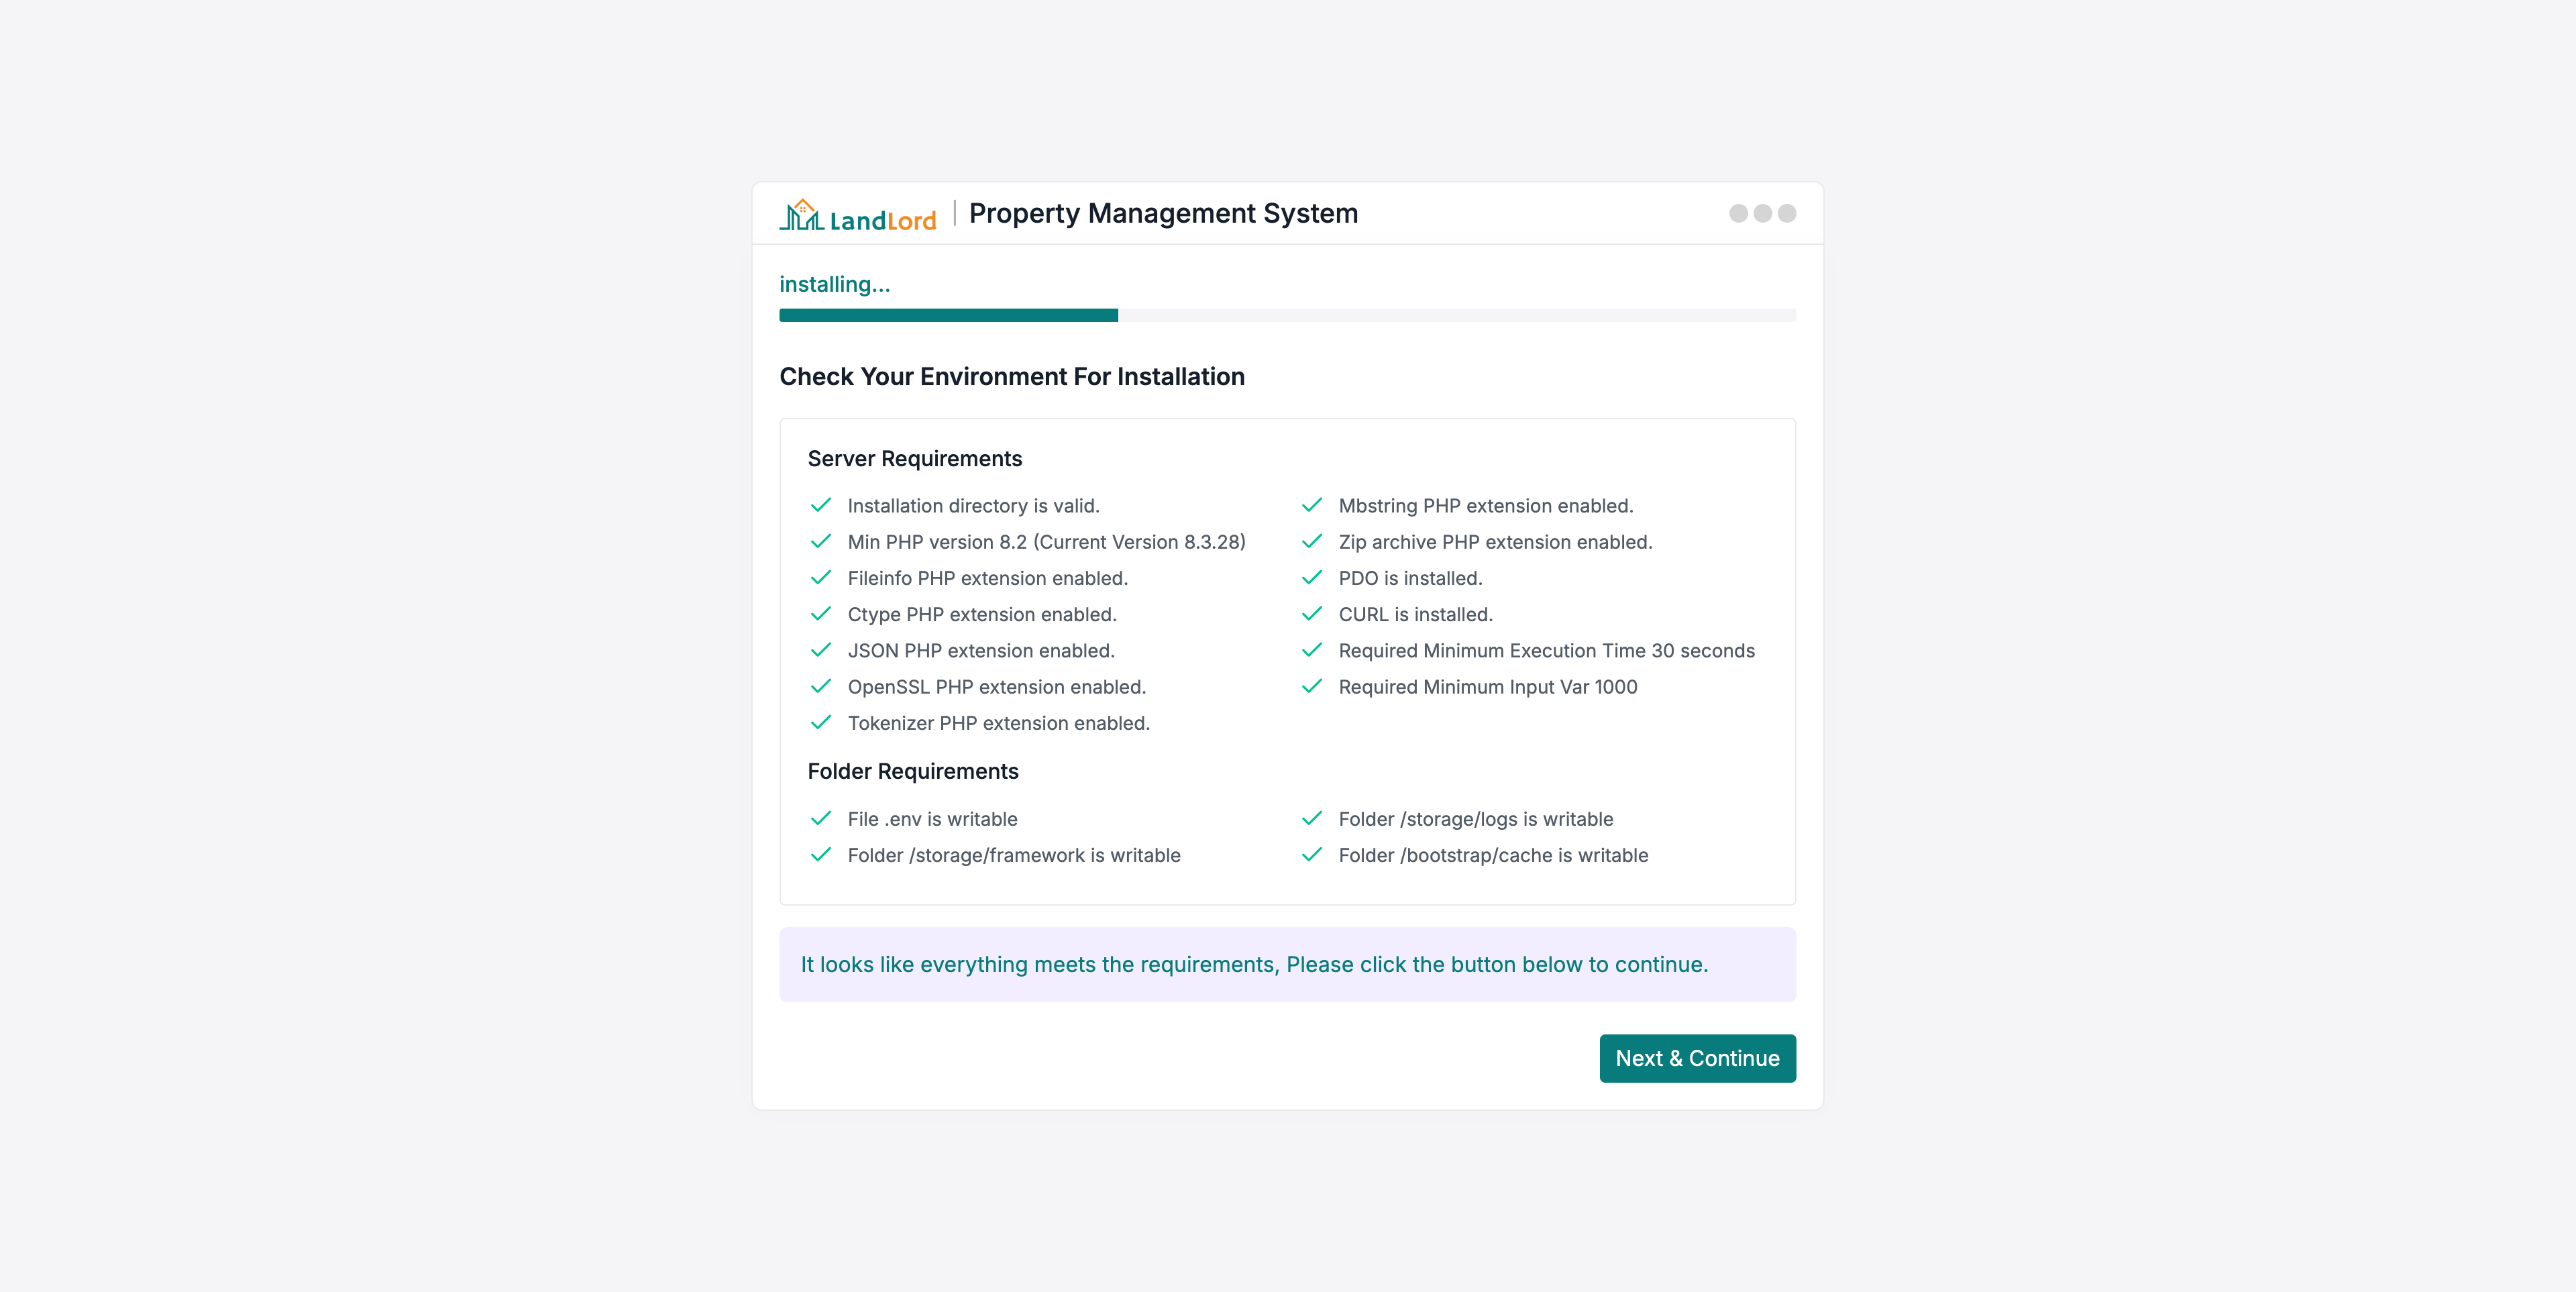Click checkmark beside CURL is installed
The width and height of the screenshot is (2576, 1292).
1312,614
